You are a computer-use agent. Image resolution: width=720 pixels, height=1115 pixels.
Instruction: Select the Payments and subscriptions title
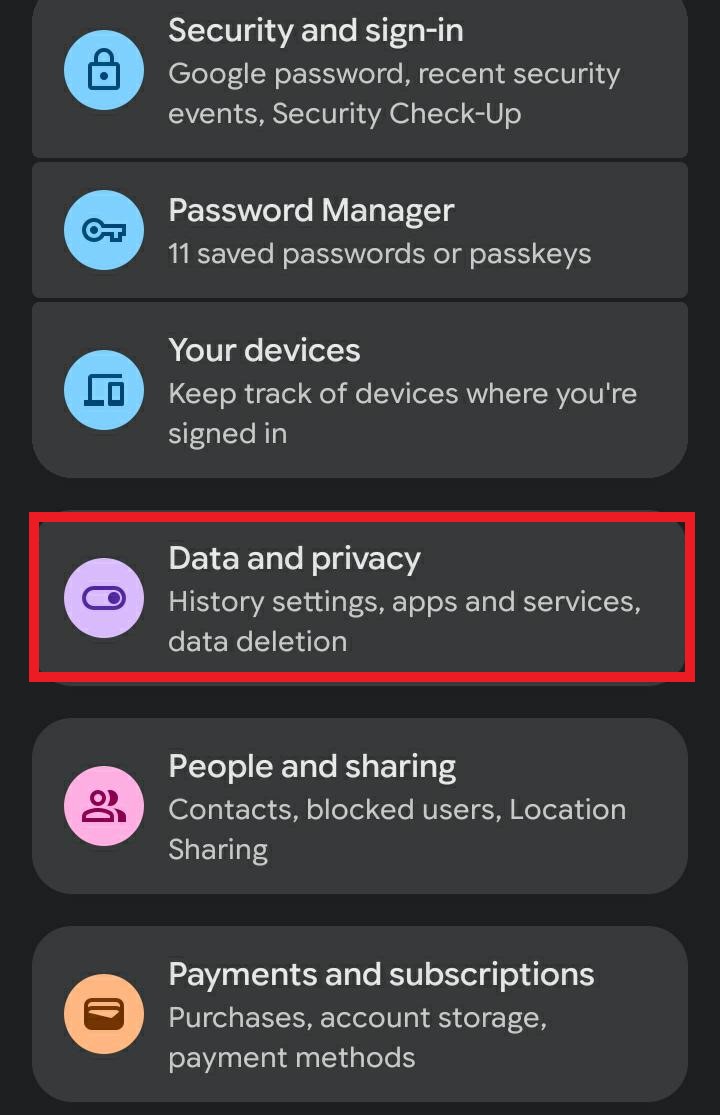381,974
